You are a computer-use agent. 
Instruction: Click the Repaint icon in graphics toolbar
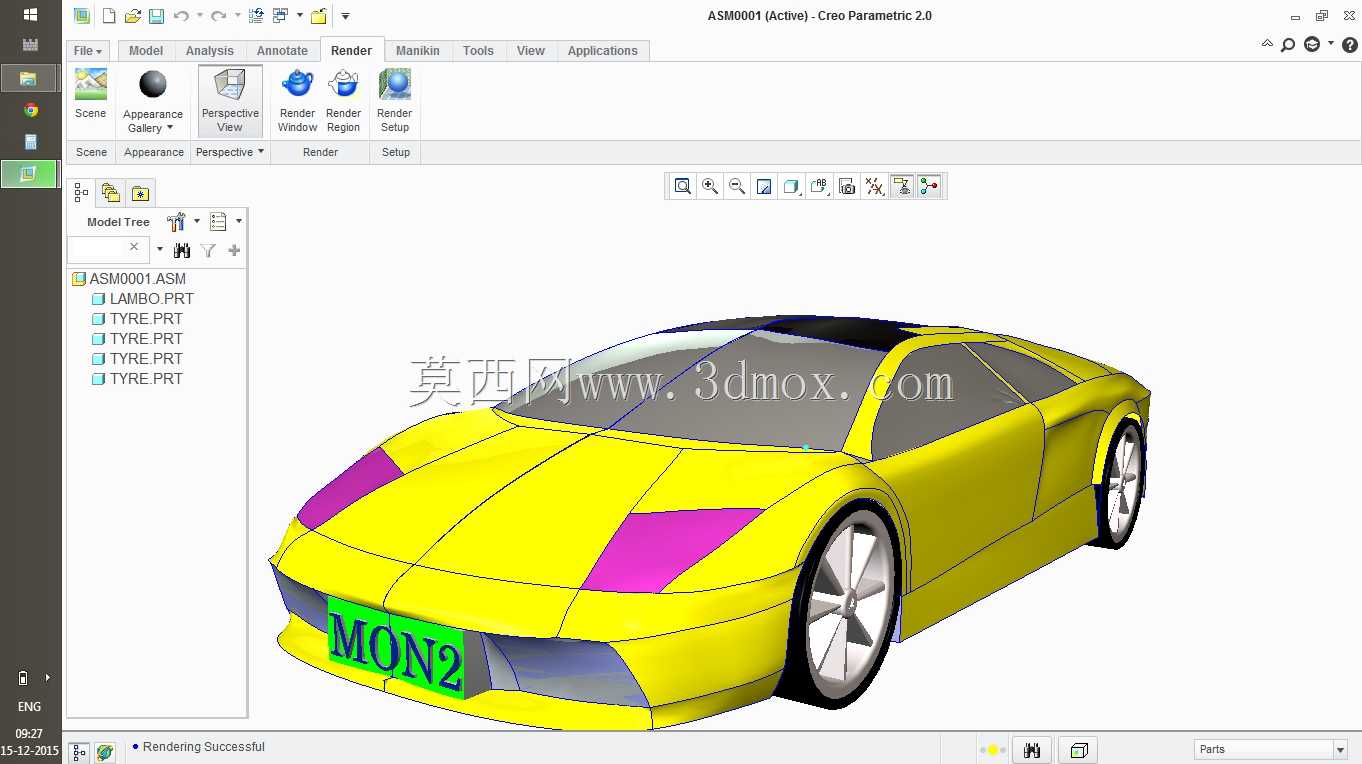point(764,186)
